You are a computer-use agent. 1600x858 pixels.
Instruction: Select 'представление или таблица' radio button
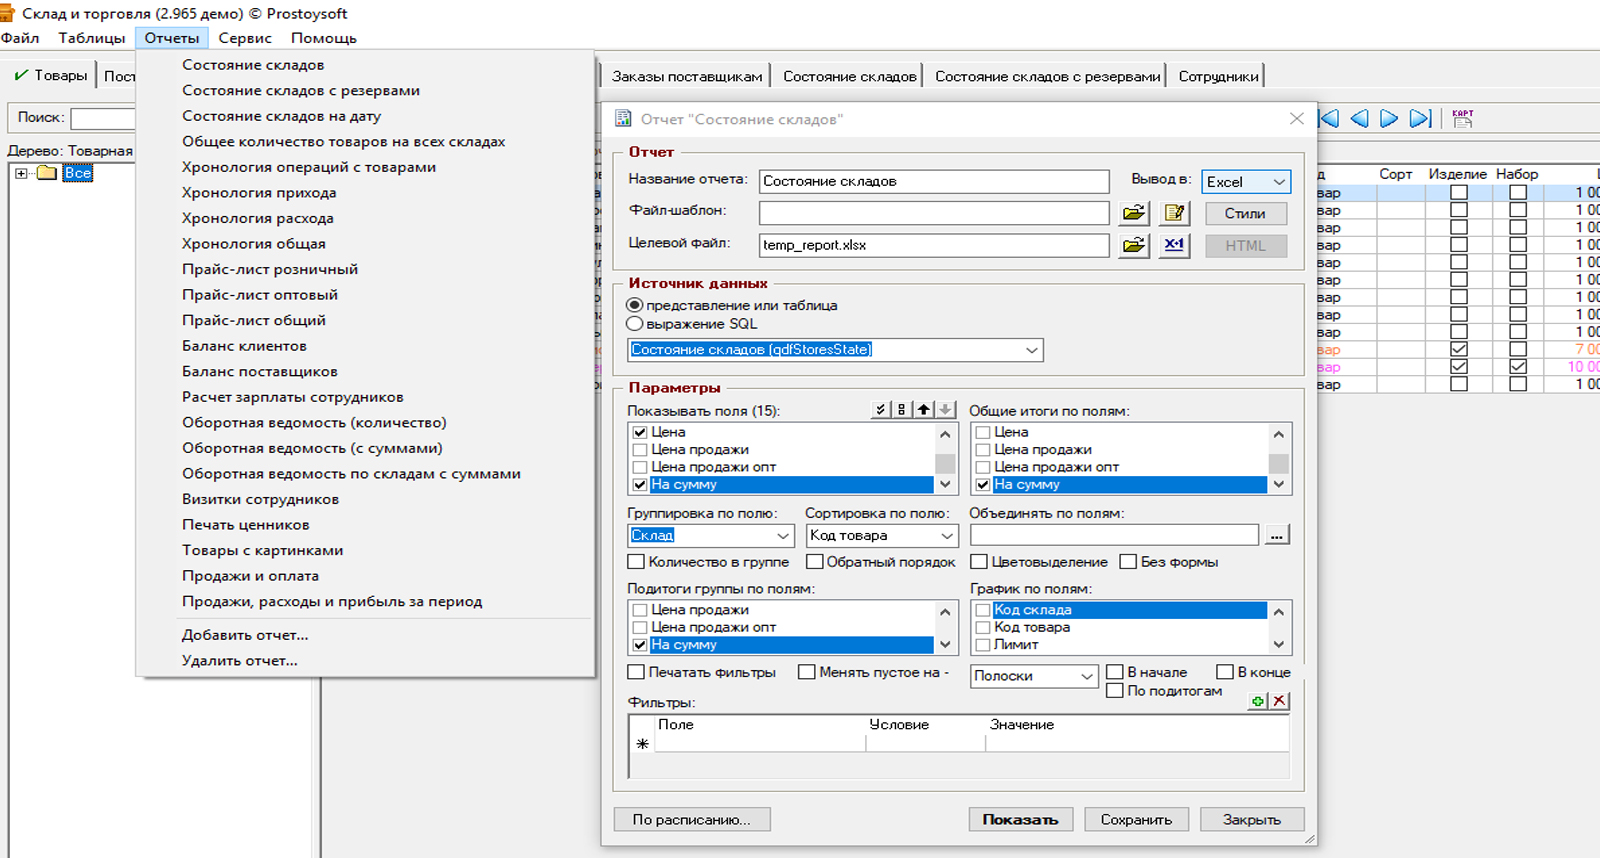pyautogui.click(x=635, y=305)
